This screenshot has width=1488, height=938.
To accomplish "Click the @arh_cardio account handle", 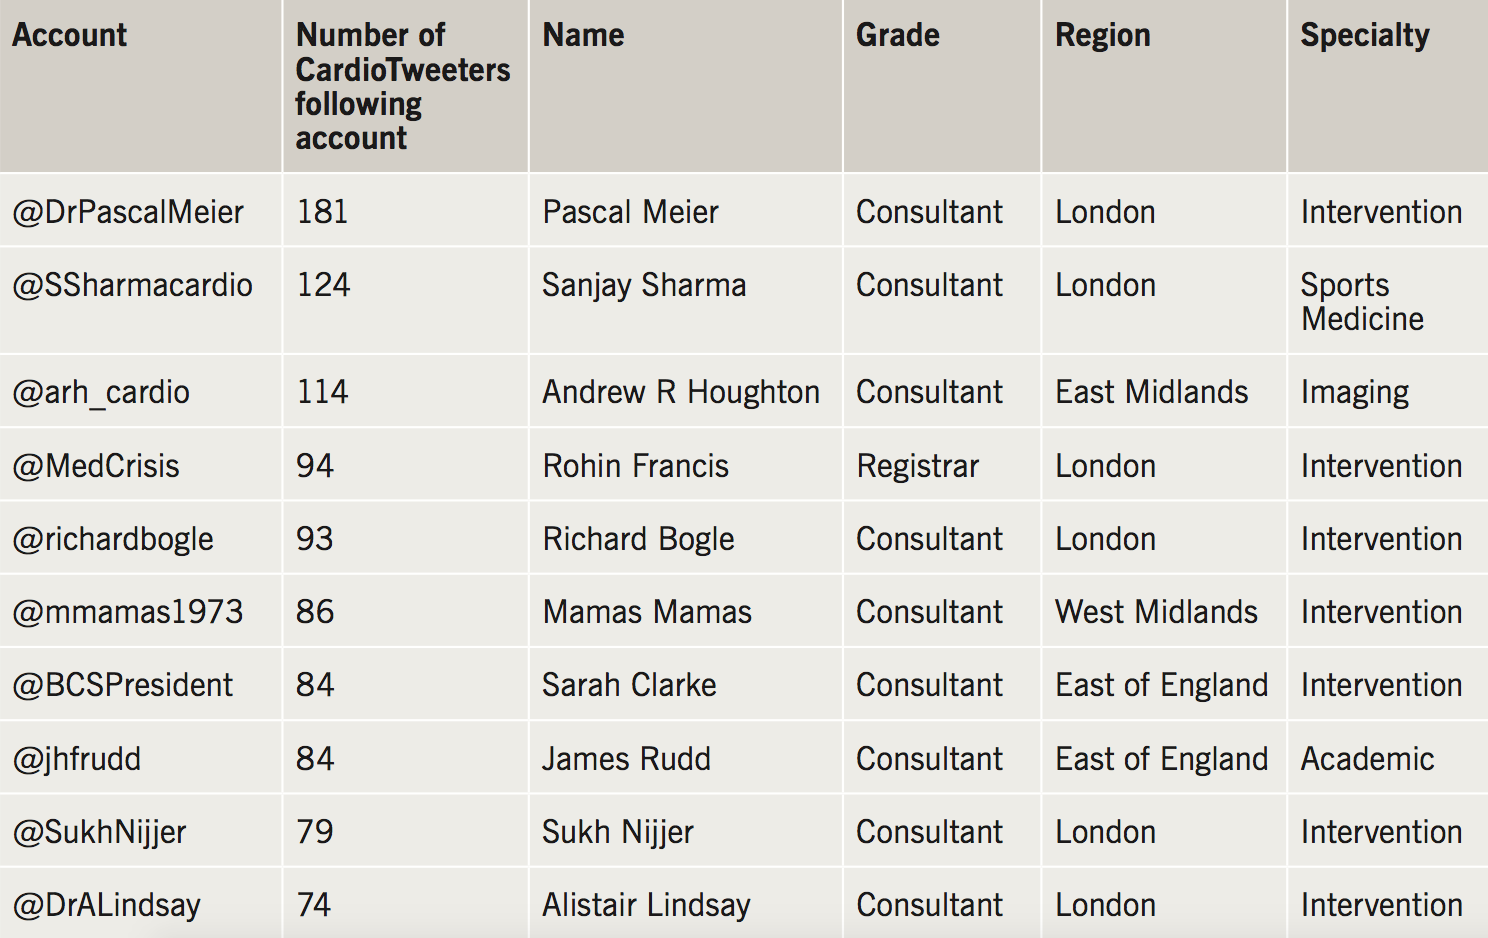I will [x=101, y=392].
